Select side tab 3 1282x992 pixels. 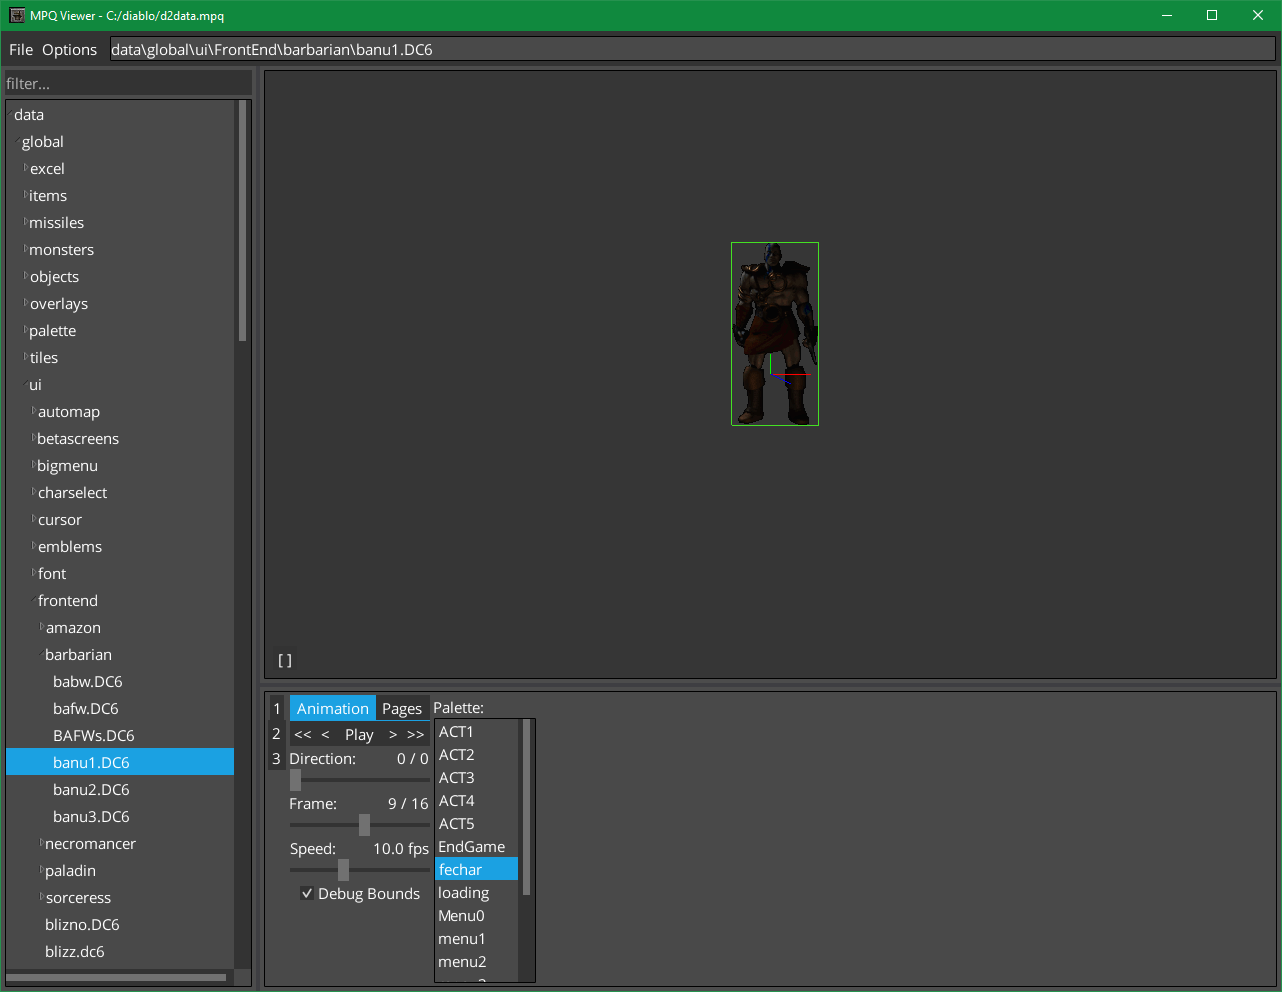(x=277, y=759)
